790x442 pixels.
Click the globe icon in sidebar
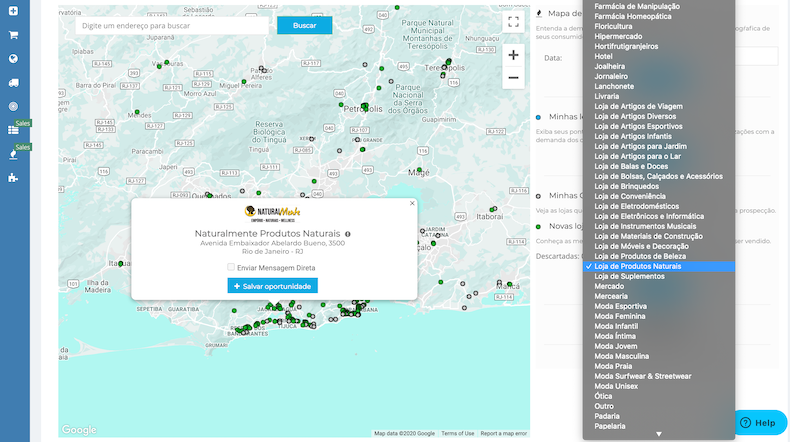(13, 58)
